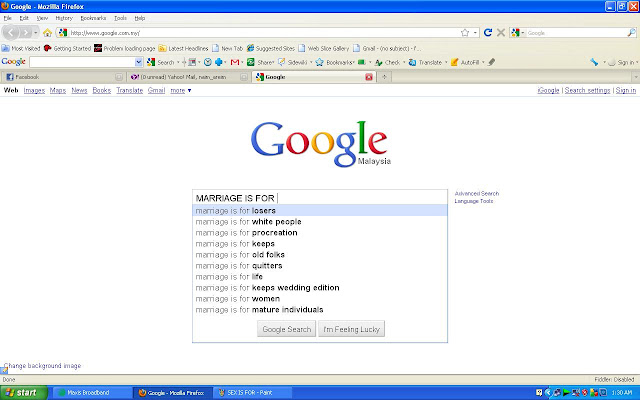This screenshot has height=400, width=640.
Task: Click the Google Search button
Action: pyautogui.click(x=287, y=329)
